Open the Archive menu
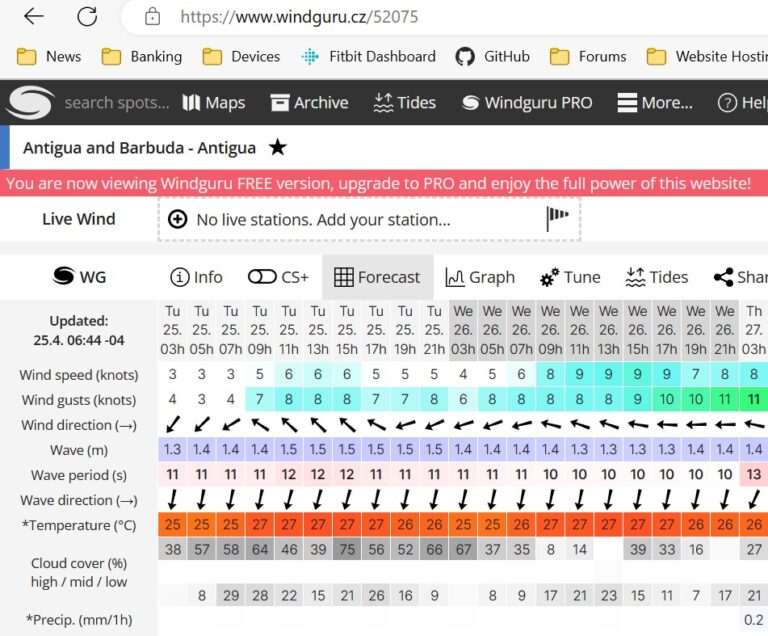768x636 pixels. [x=309, y=102]
